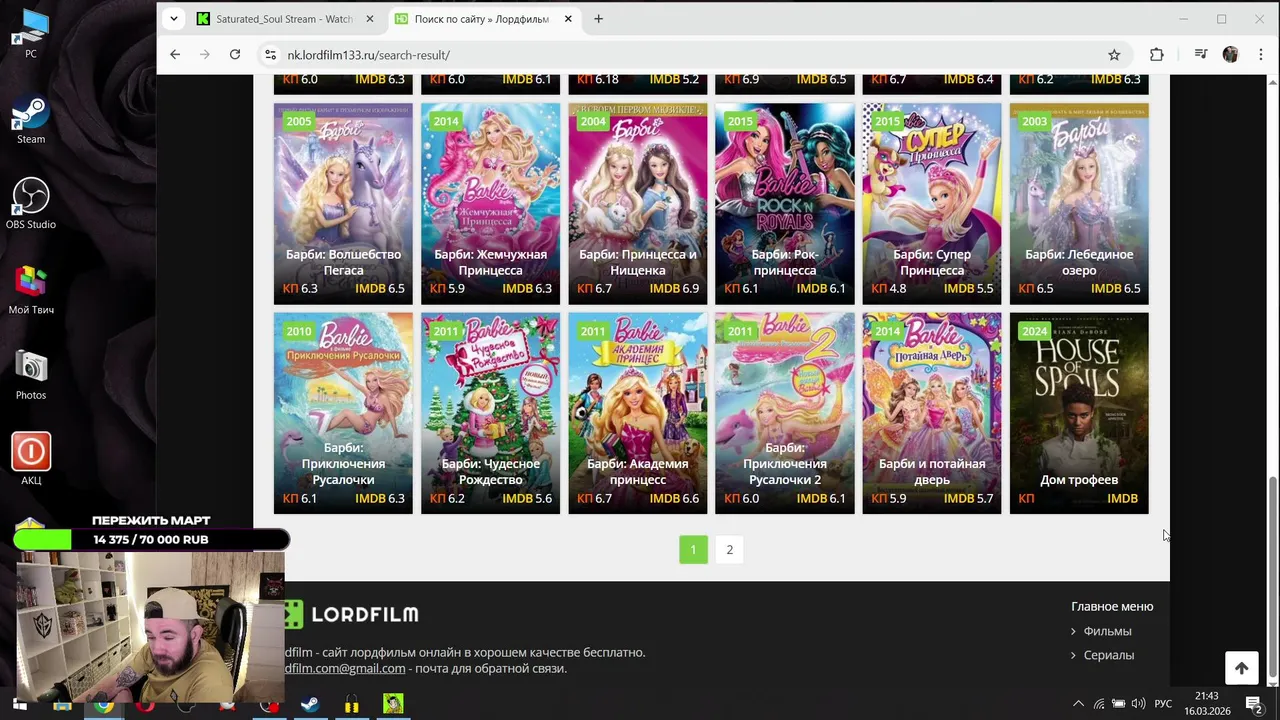Jump to top with the arrow button
The height and width of the screenshot is (720, 1280).
[1241, 668]
